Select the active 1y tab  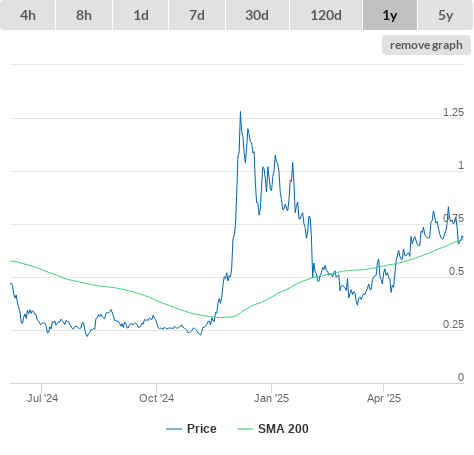390,15
